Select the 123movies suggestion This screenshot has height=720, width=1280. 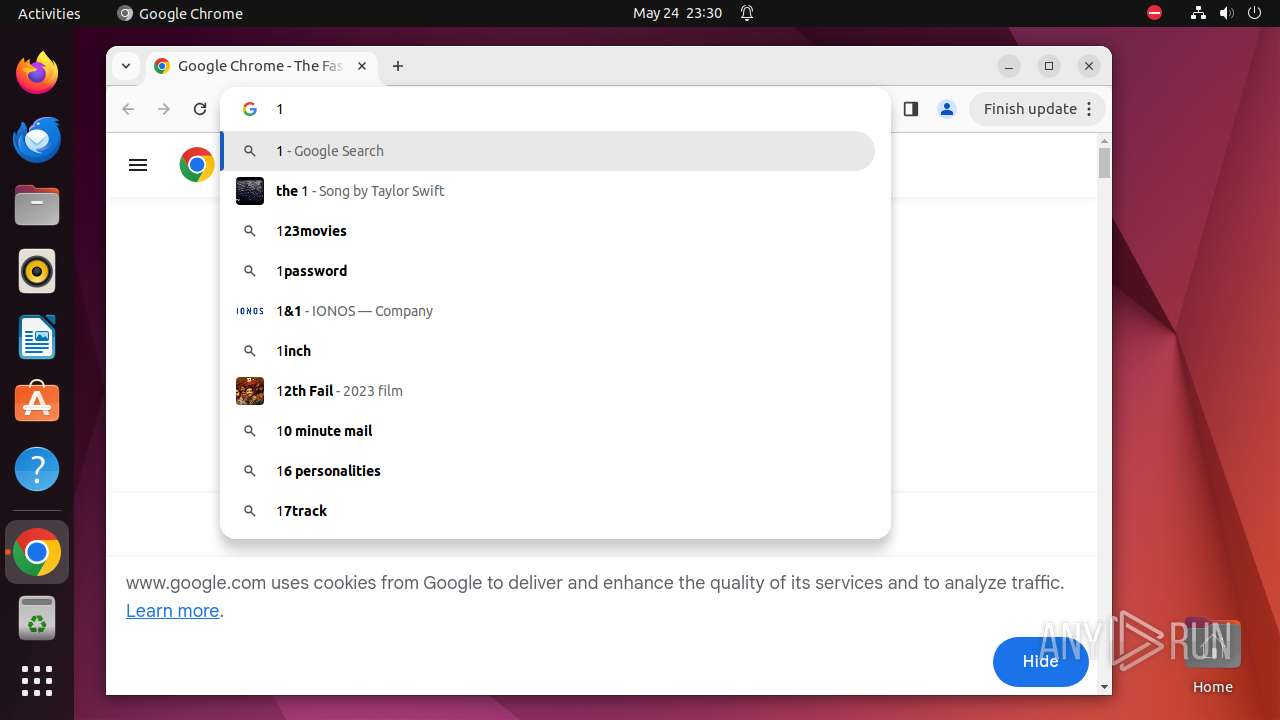548,231
